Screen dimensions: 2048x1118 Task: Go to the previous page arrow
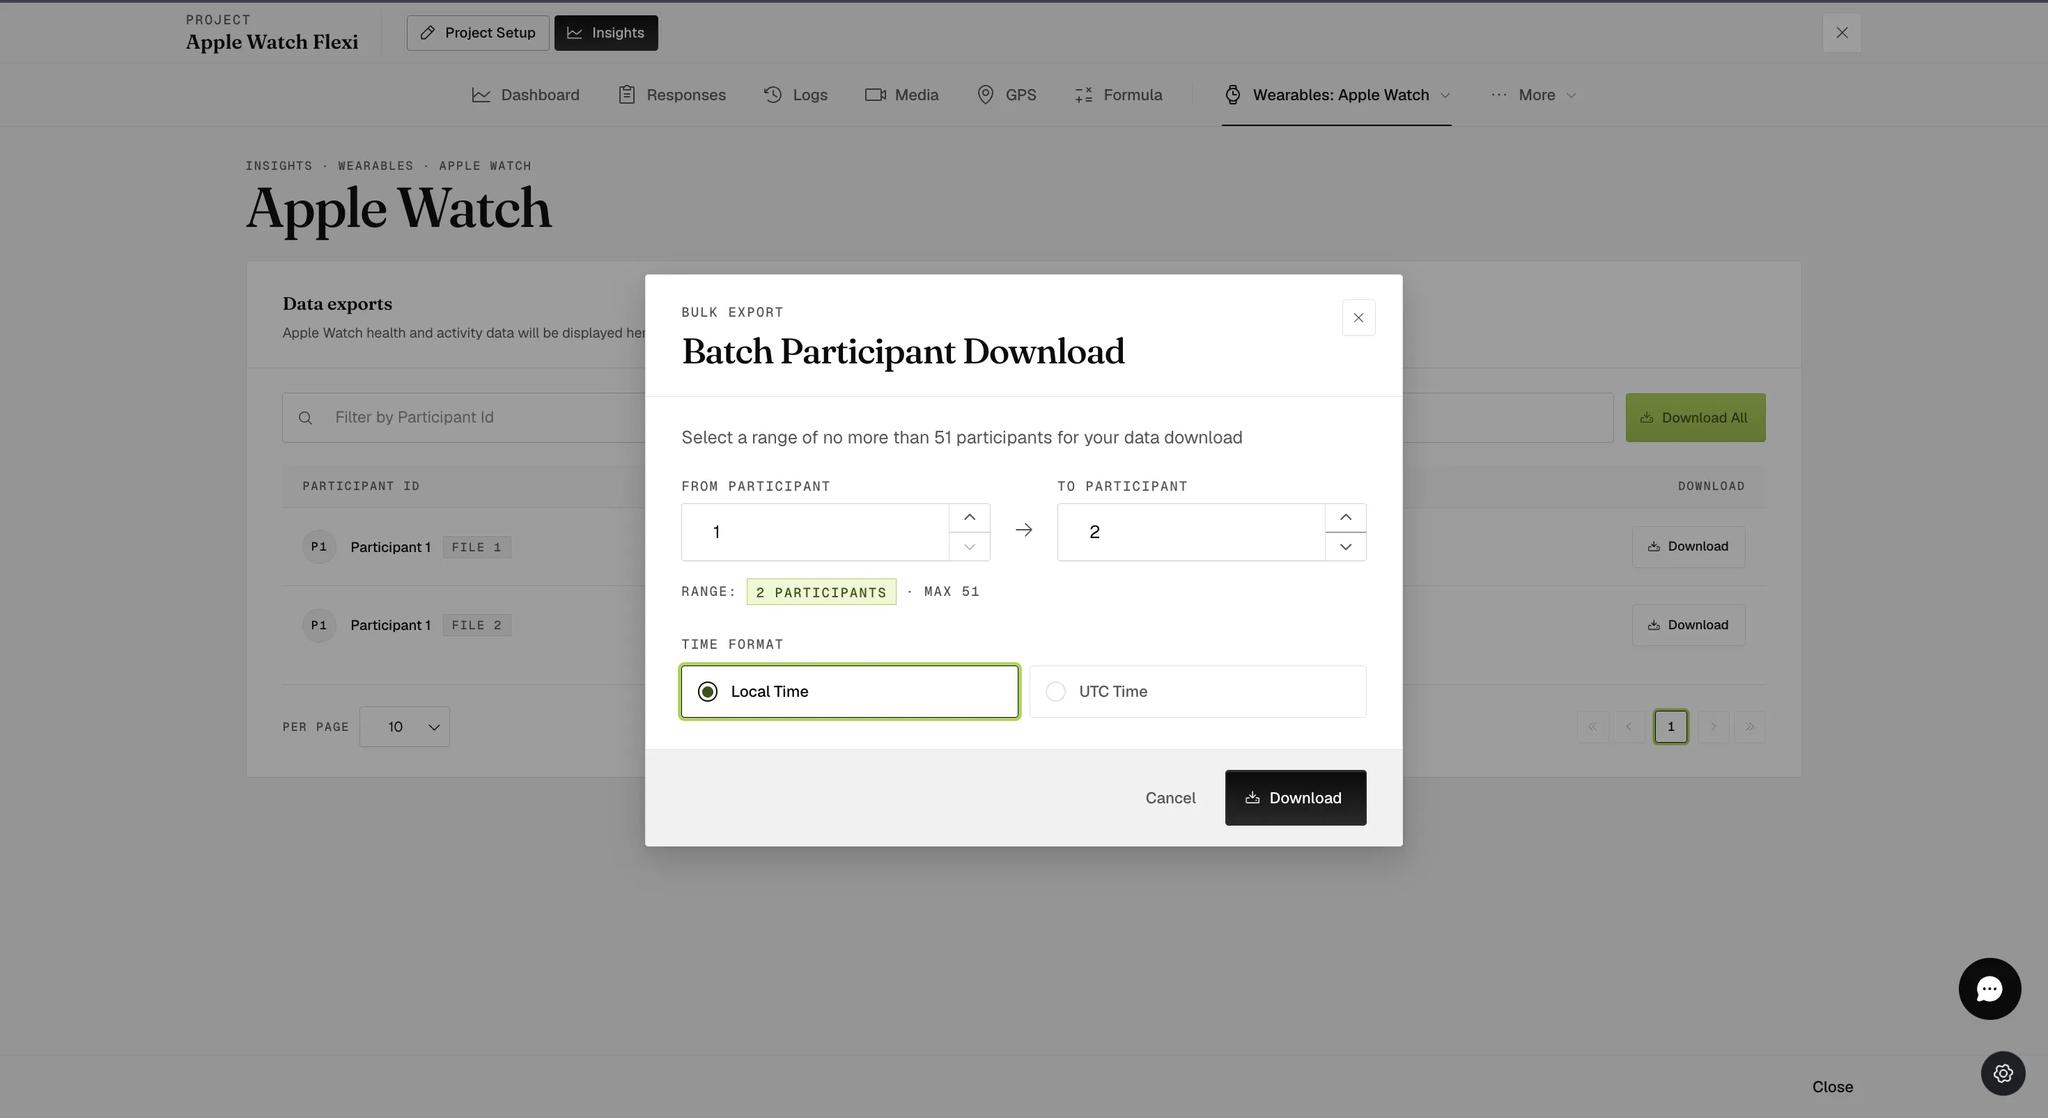click(x=1629, y=727)
